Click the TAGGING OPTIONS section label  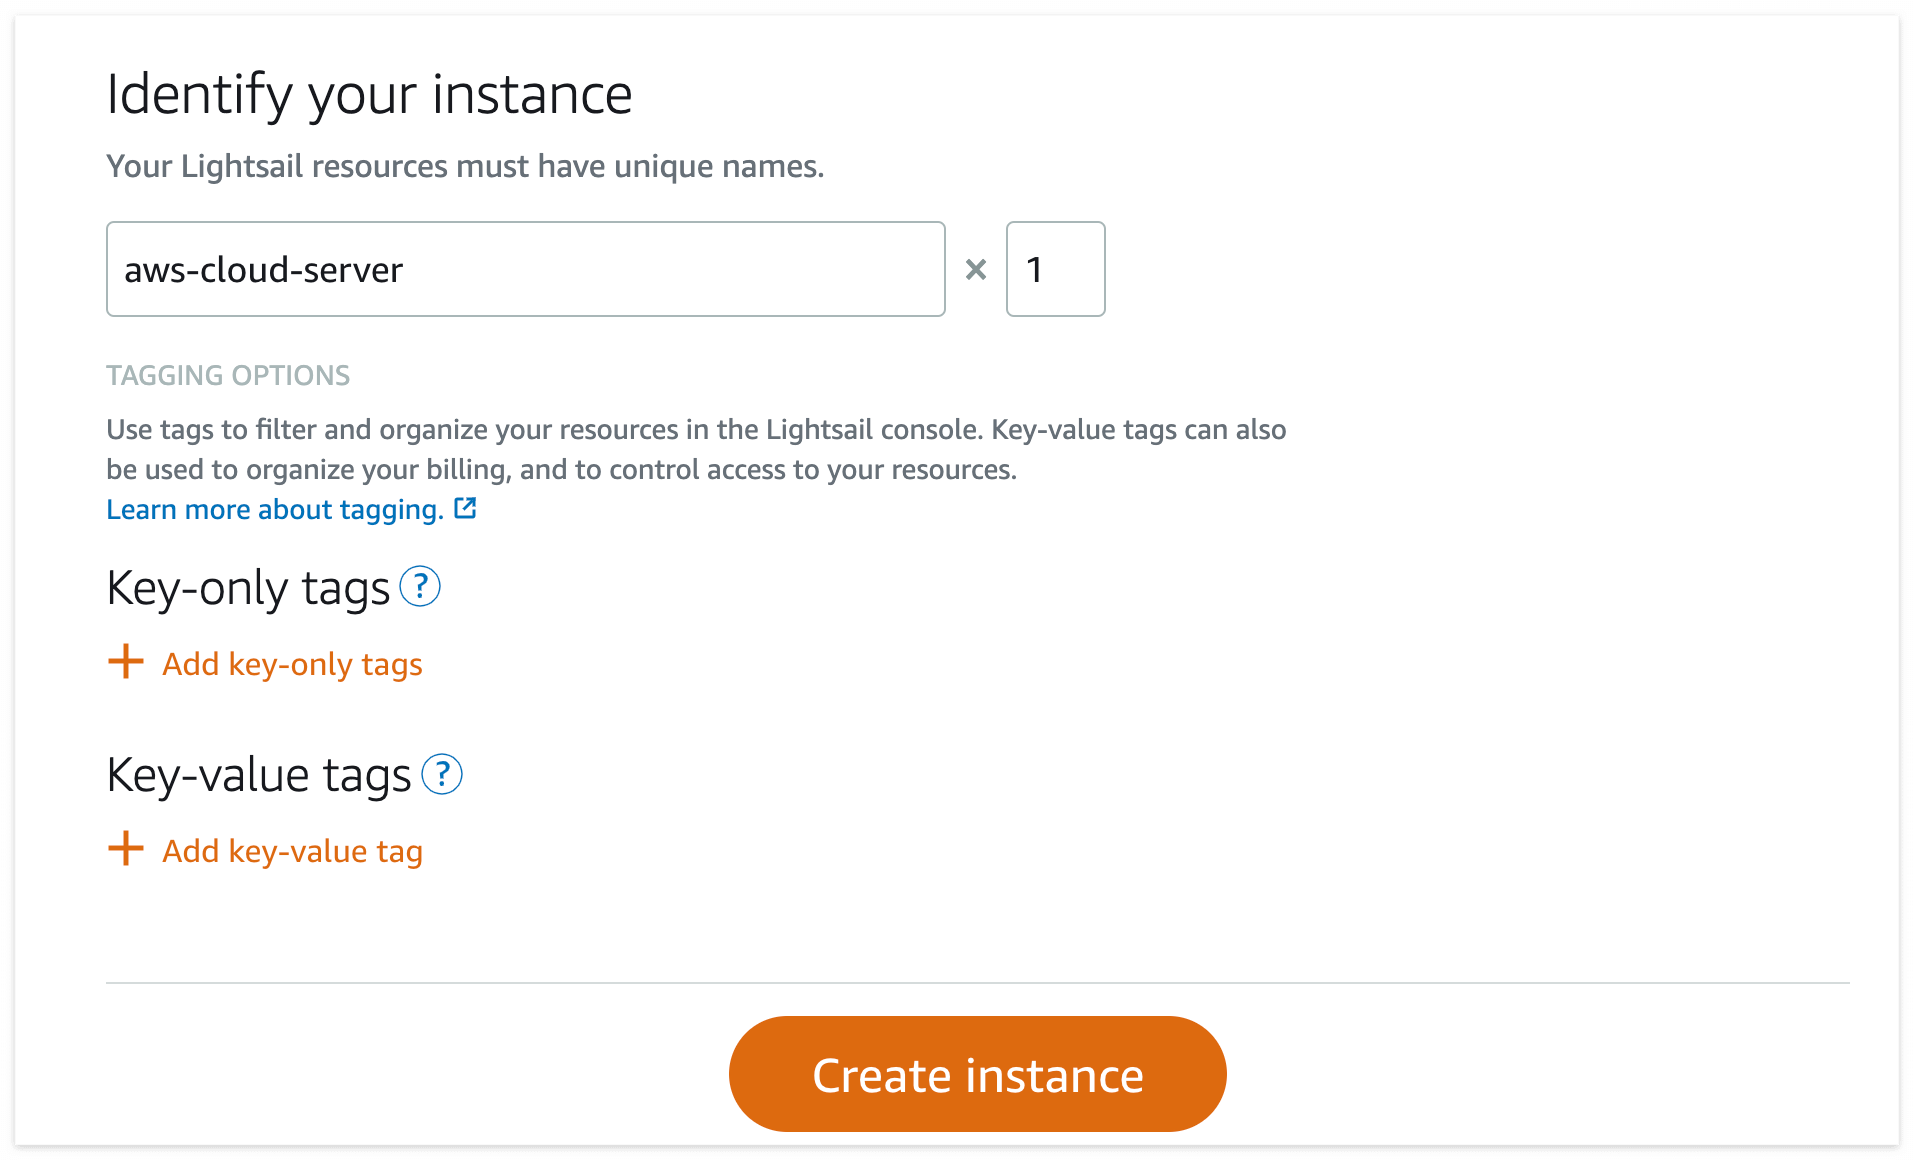[x=228, y=375]
